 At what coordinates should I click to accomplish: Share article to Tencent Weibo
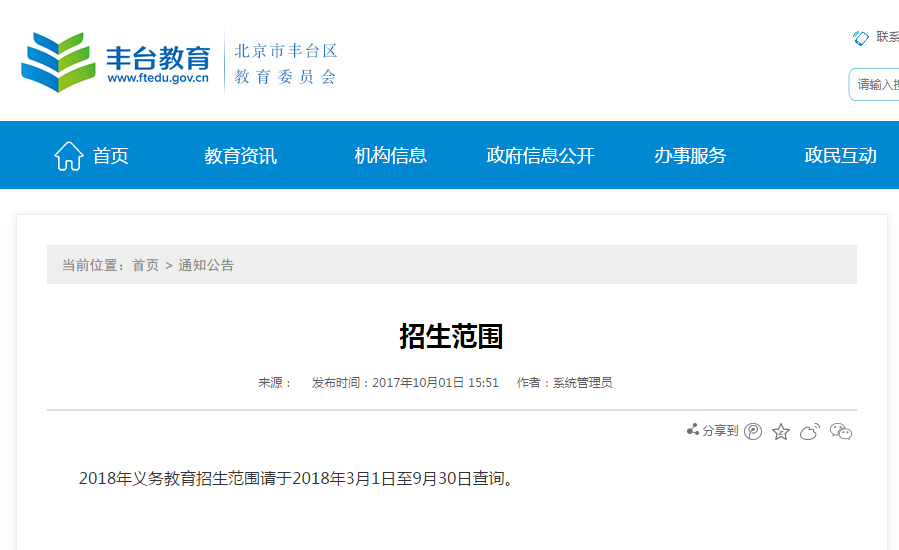(x=753, y=431)
